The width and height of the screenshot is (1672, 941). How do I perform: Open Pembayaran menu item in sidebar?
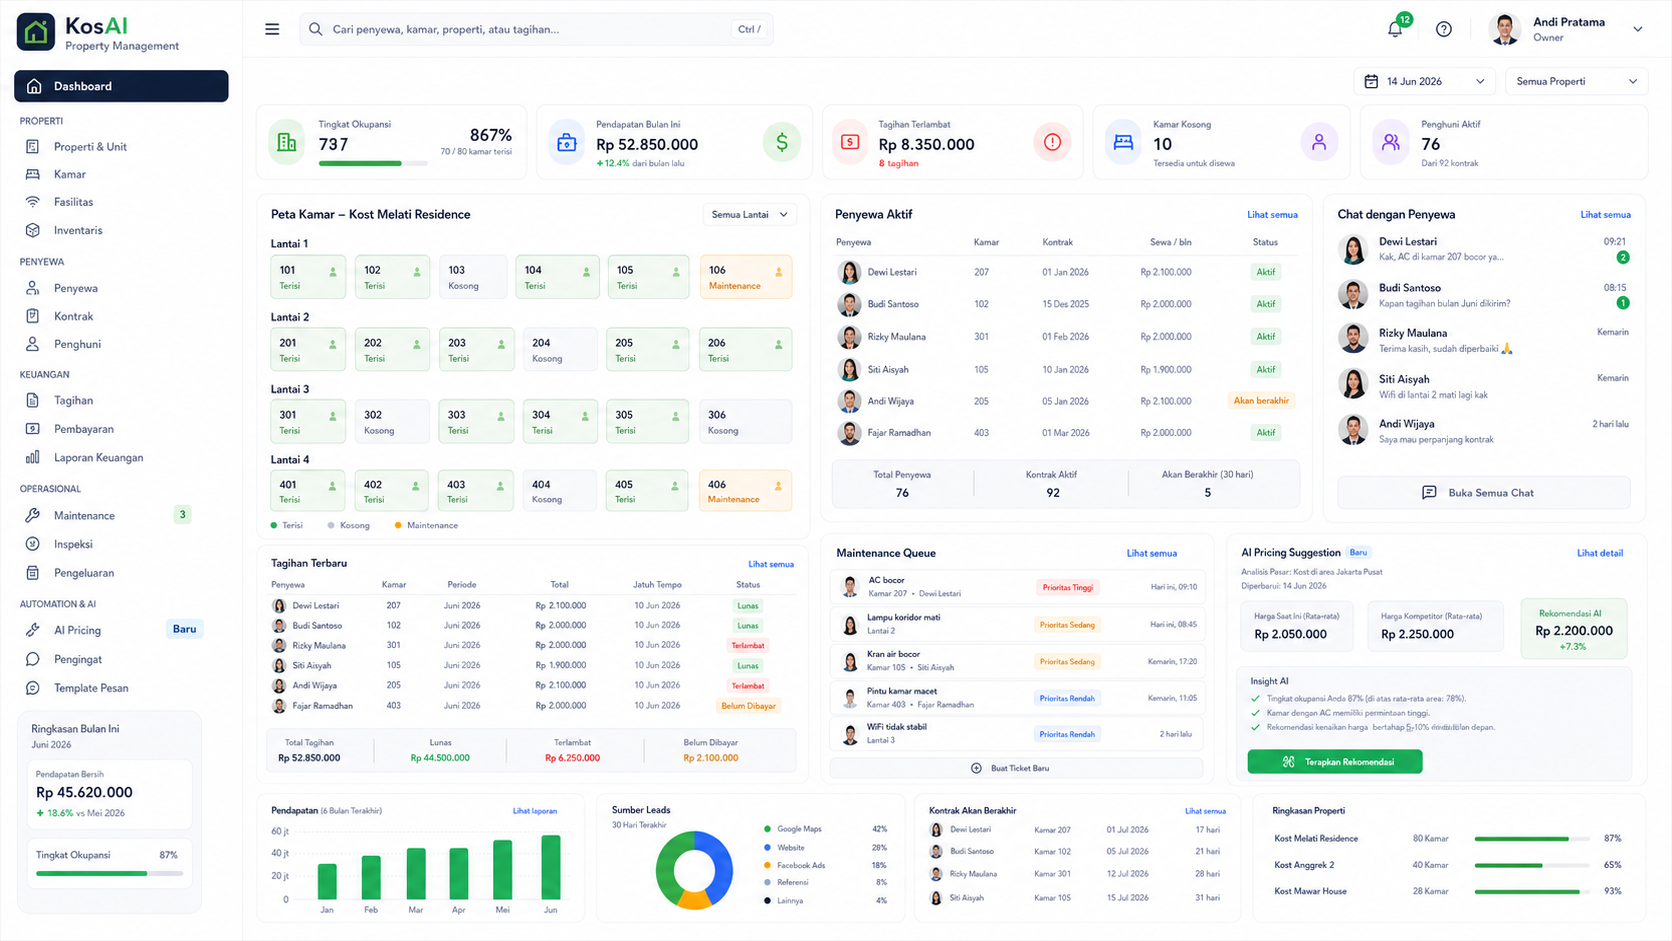pyautogui.click(x=84, y=429)
